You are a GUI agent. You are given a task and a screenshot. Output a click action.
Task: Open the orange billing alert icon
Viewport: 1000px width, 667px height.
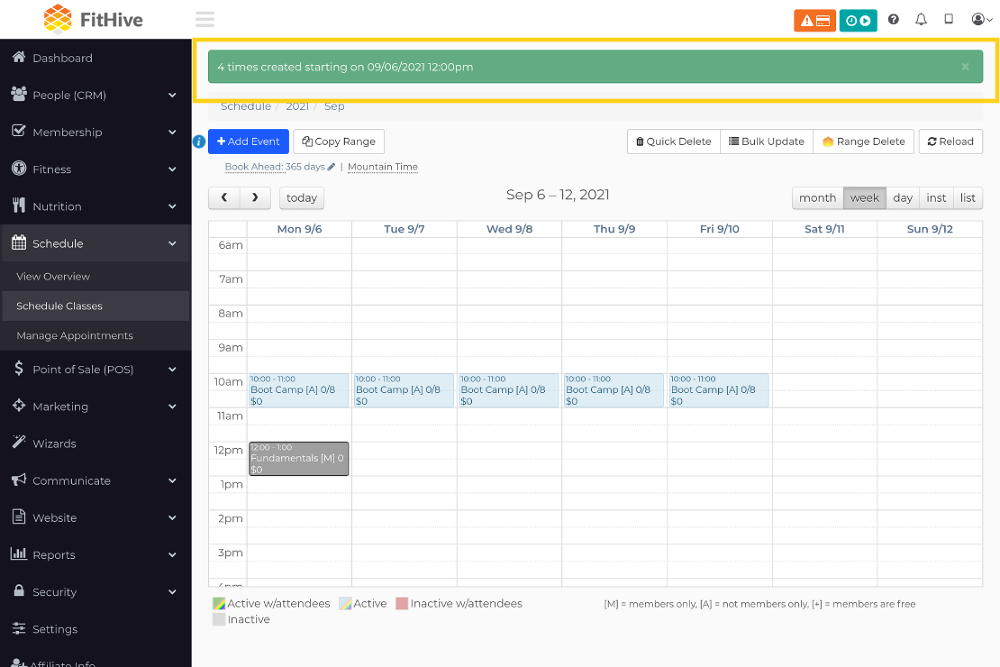pyautogui.click(x=814, y=20)
